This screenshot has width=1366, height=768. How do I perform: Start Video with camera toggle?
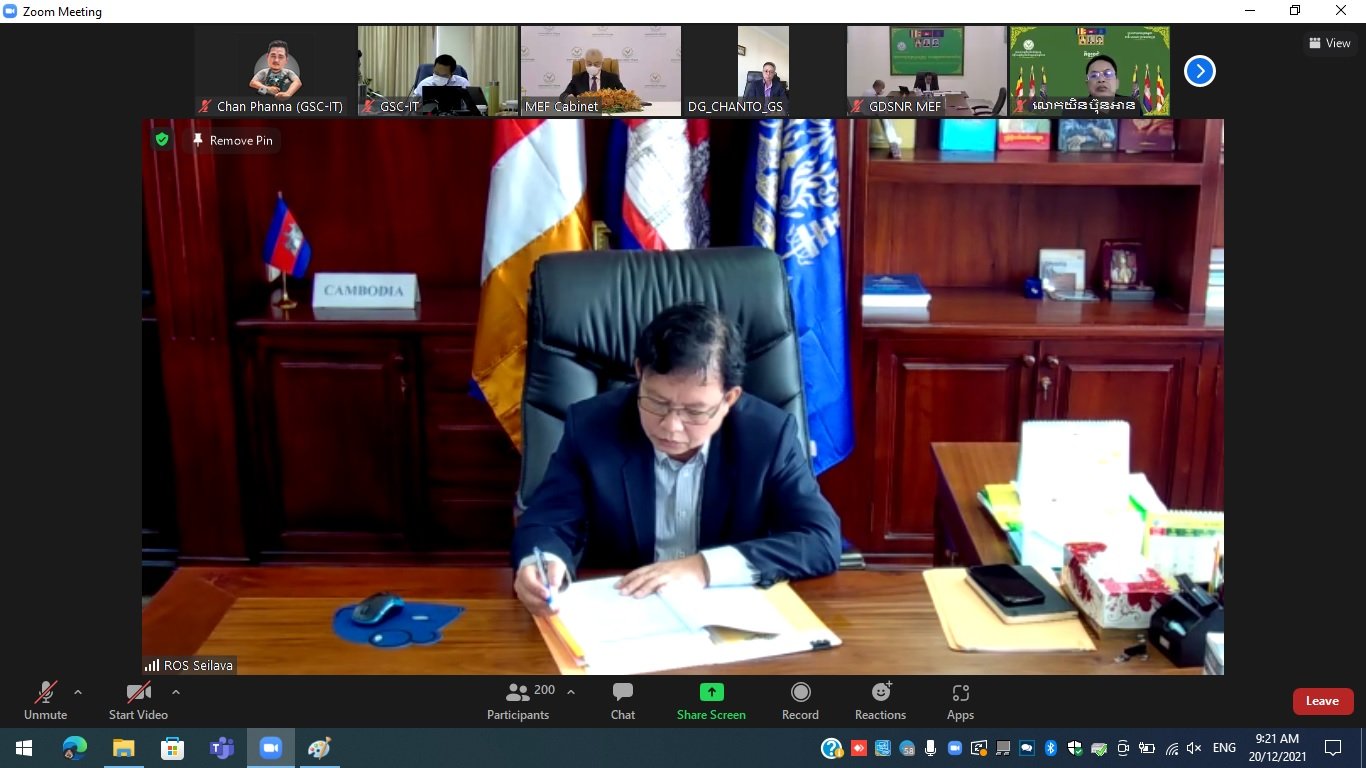[x=138, y=701]
